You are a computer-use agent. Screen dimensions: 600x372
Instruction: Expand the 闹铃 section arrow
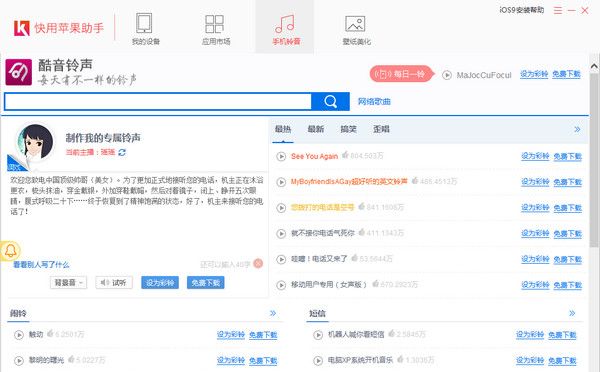(x=273, y=313)
